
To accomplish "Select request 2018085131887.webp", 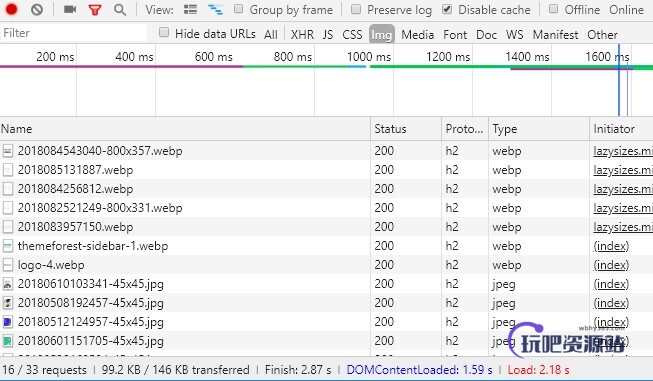I will (x=75, y=170).
